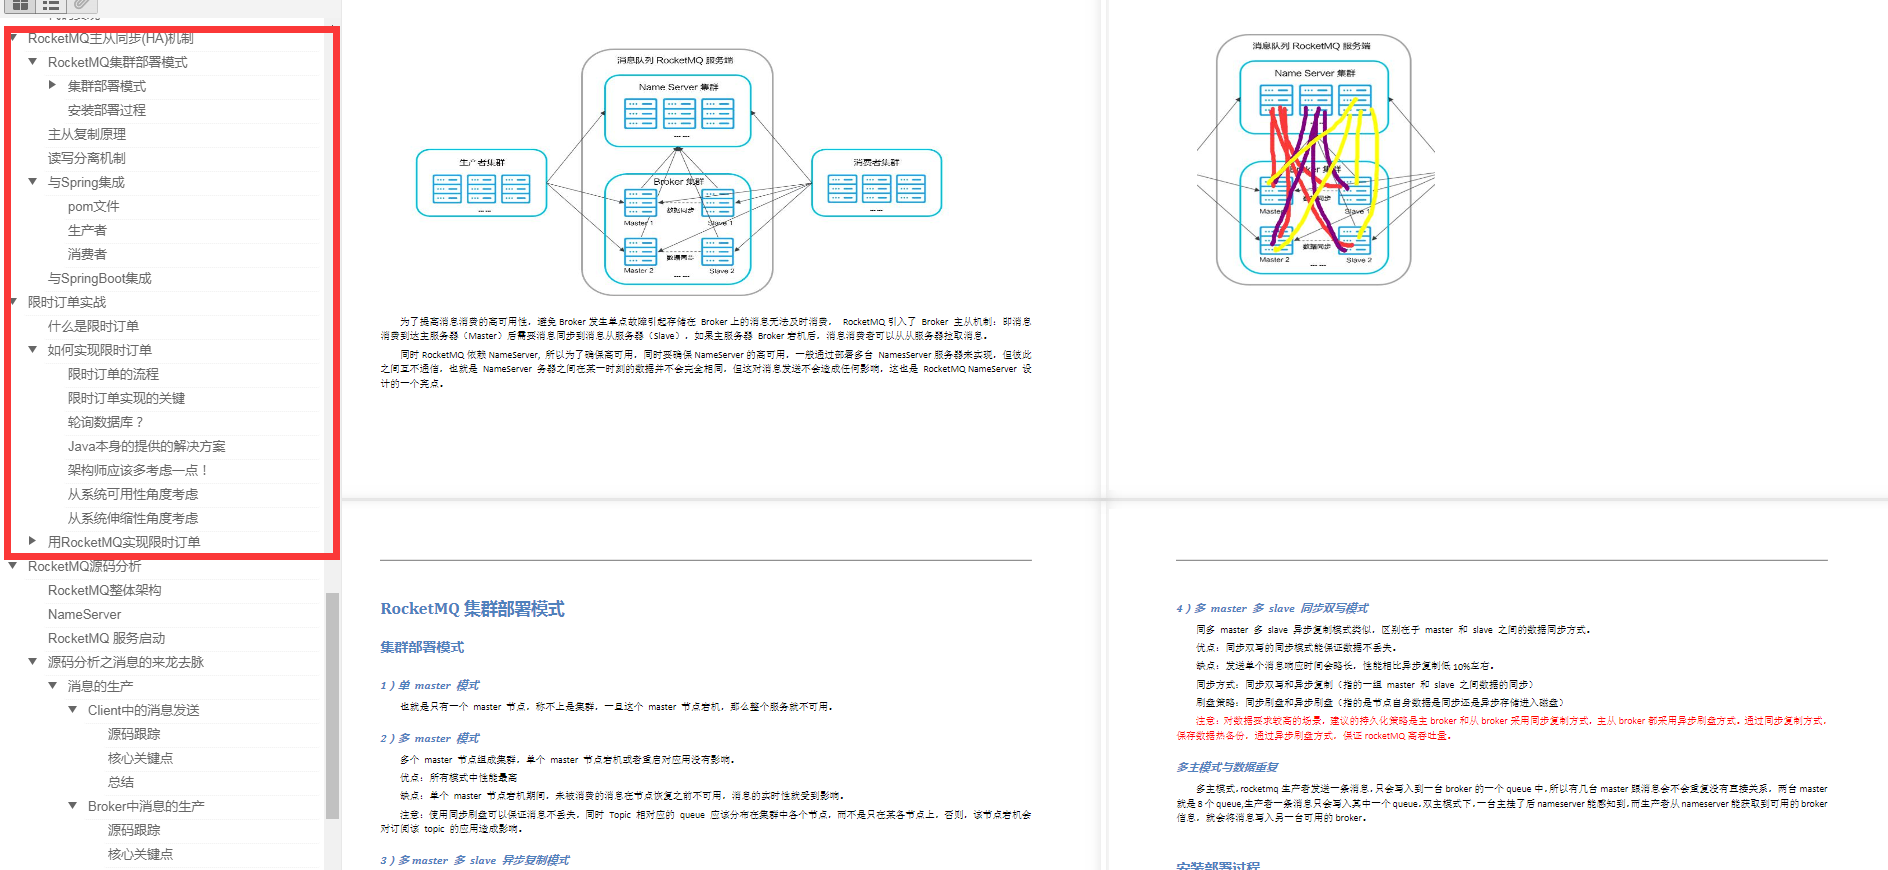
Task: Open 源码跟踪 under Client中的消息发送
Action: 134,734
